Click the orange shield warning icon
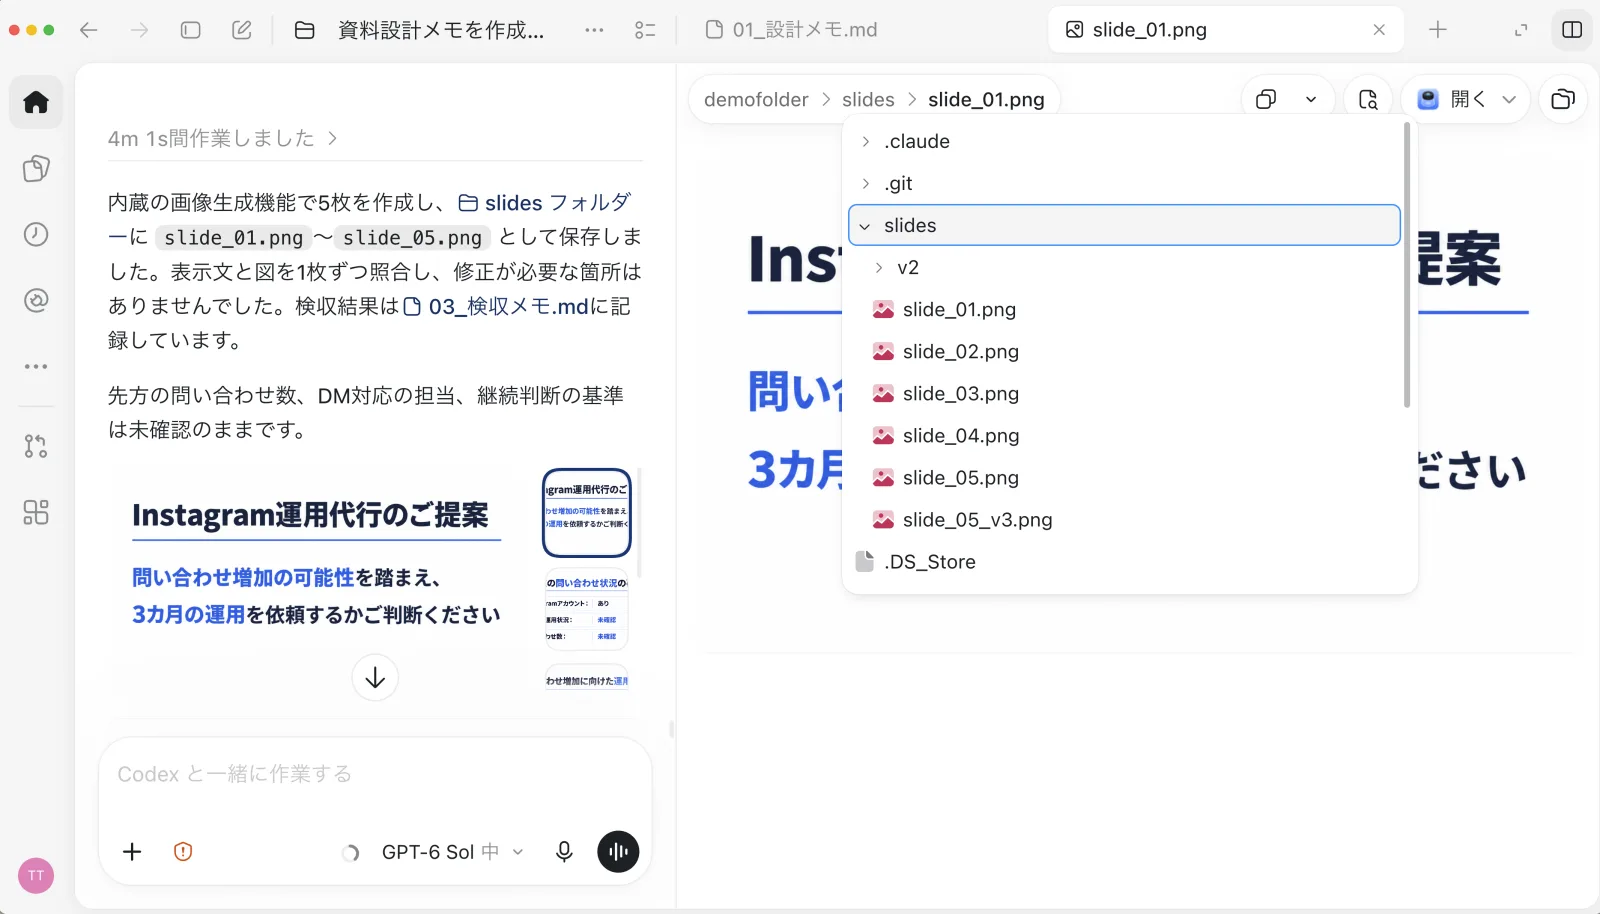 183,852
